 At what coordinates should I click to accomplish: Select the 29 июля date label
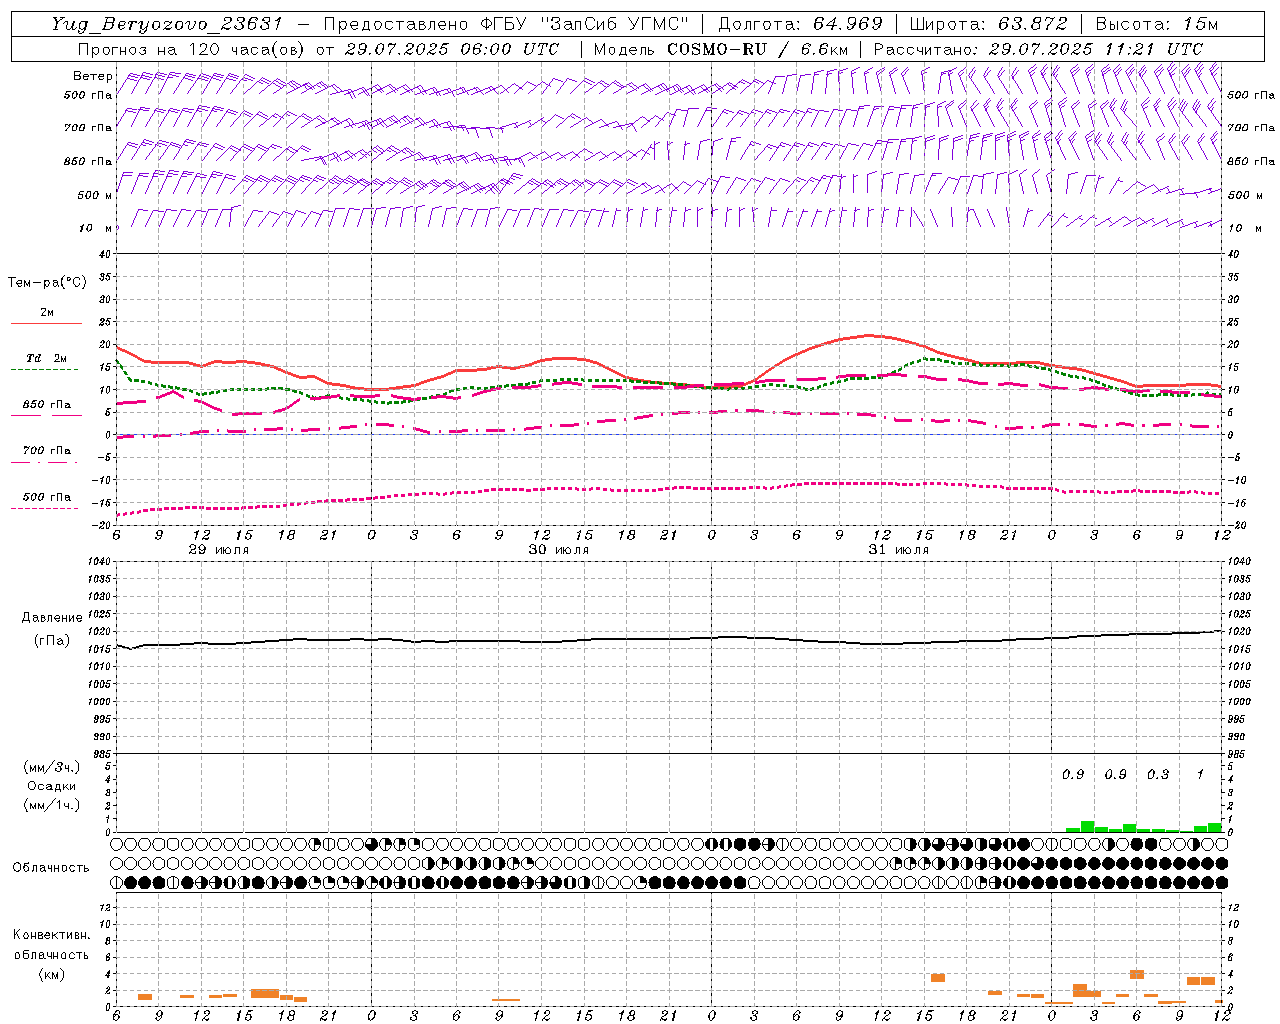pyautogui.click(x=219, y=550)
